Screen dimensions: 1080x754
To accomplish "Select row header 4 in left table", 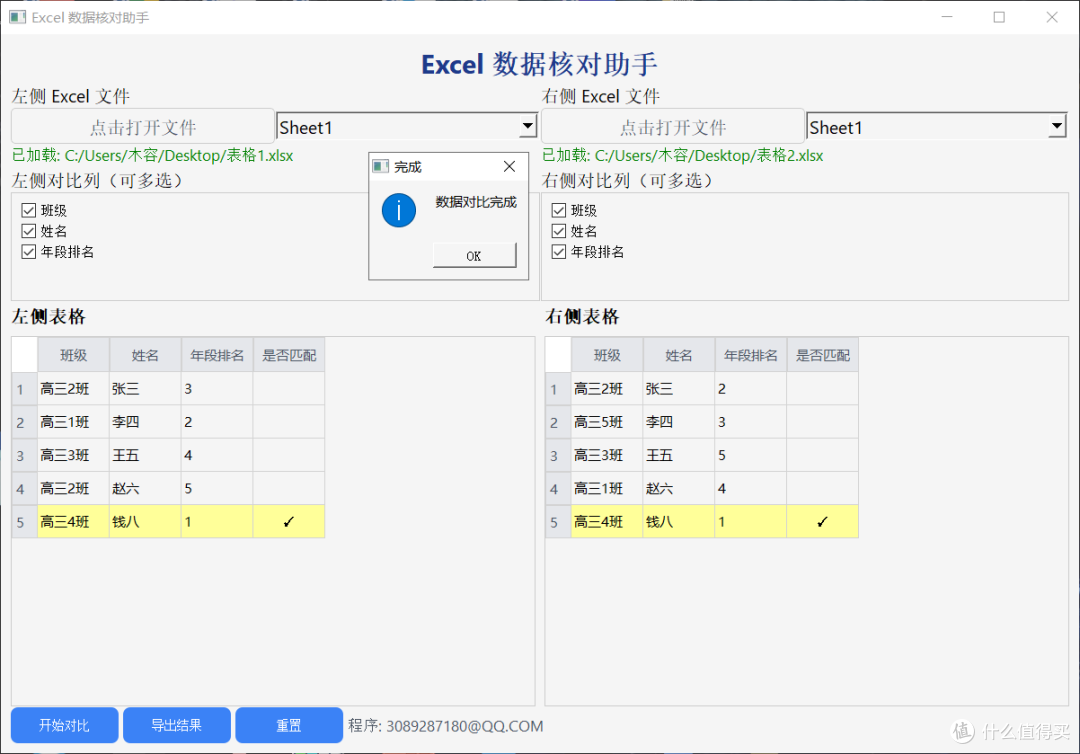I will (24, 488).
